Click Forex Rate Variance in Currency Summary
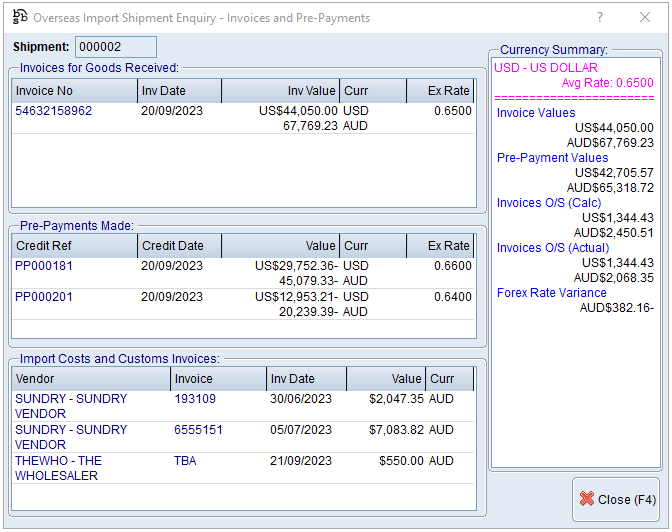 click(x=552, y=293)
